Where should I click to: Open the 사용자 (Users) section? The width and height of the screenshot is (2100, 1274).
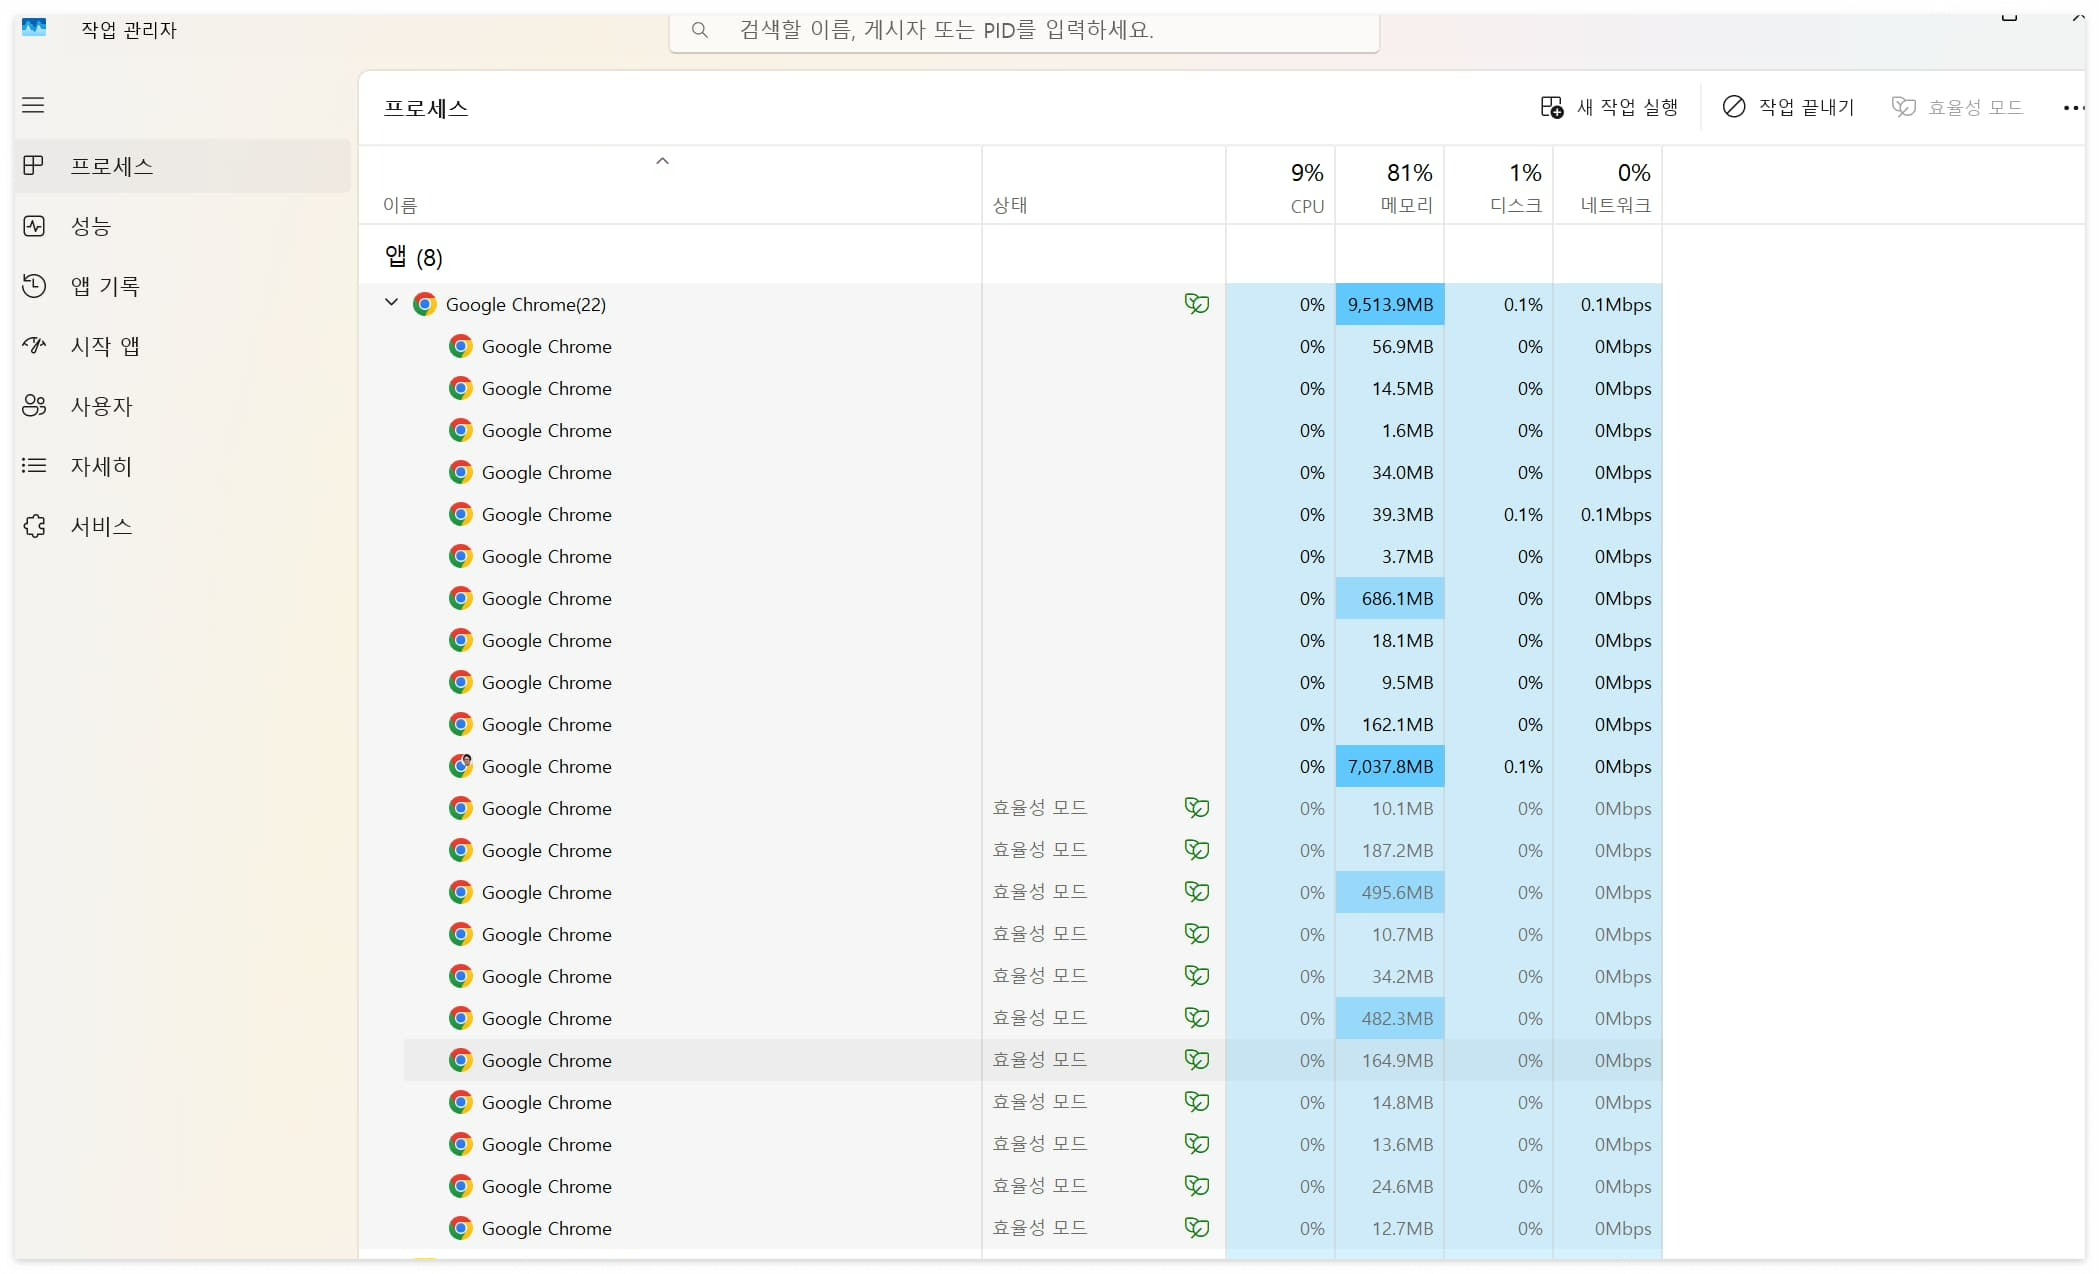[34, 406]
